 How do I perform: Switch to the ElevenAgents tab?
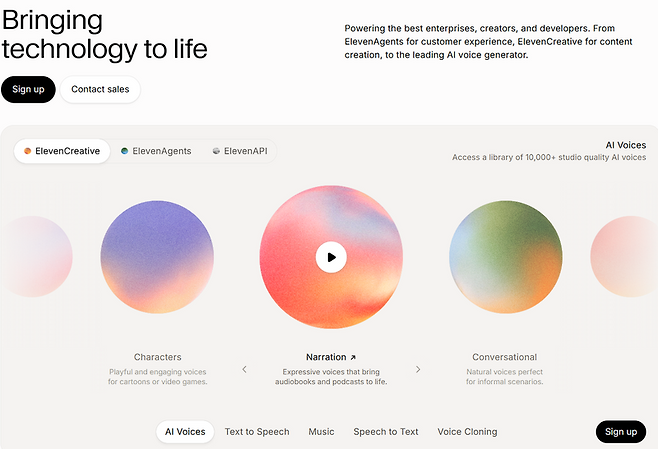tap(156, 151)
